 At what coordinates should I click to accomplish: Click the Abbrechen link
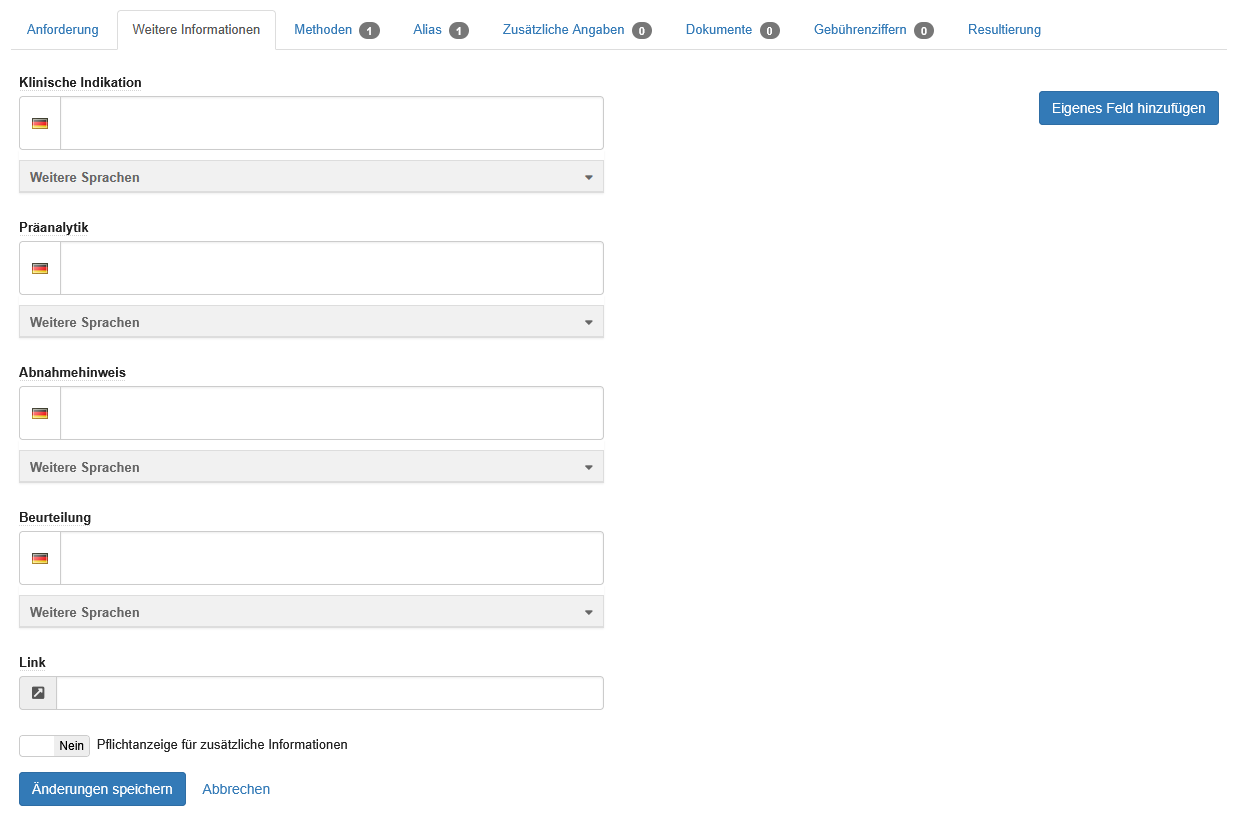tap(236, 789)
